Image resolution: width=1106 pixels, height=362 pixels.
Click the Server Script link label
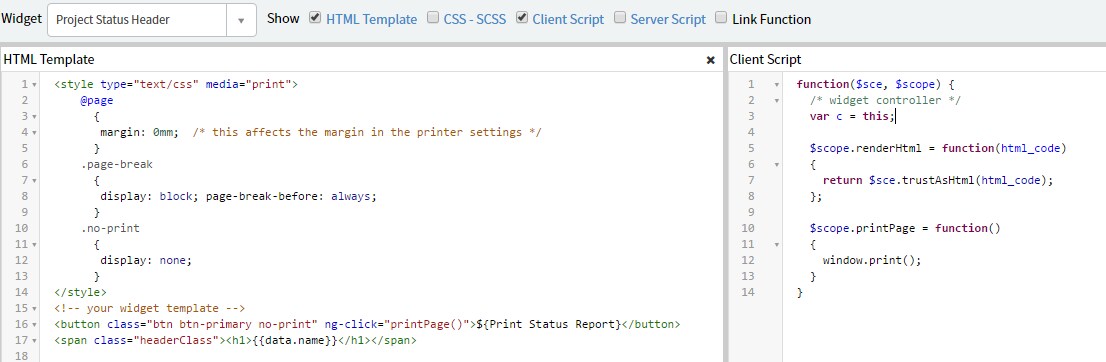pyautogui.click(x=668, y=20)
